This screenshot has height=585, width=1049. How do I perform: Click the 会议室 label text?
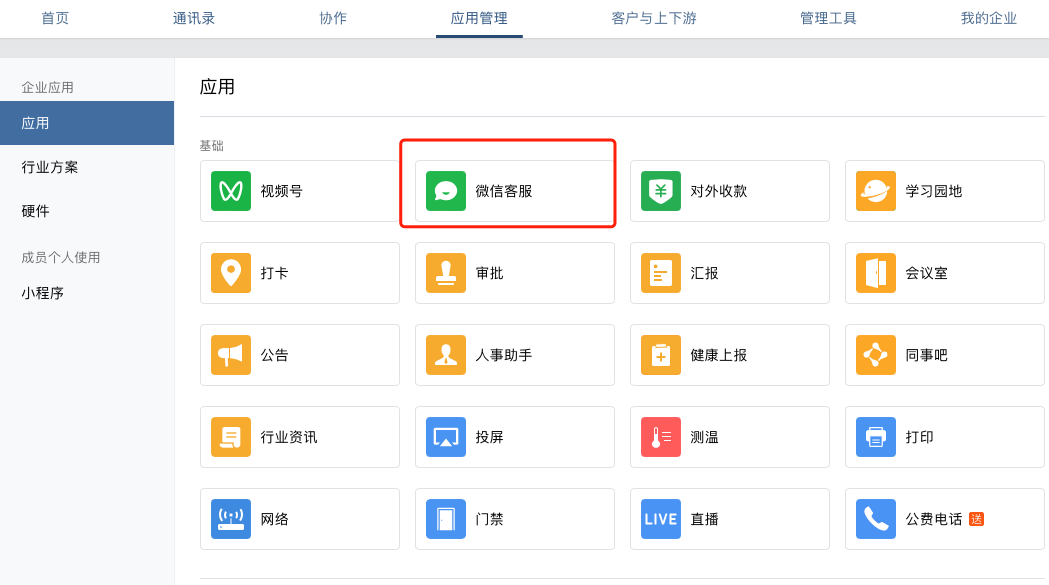point(927,273)
